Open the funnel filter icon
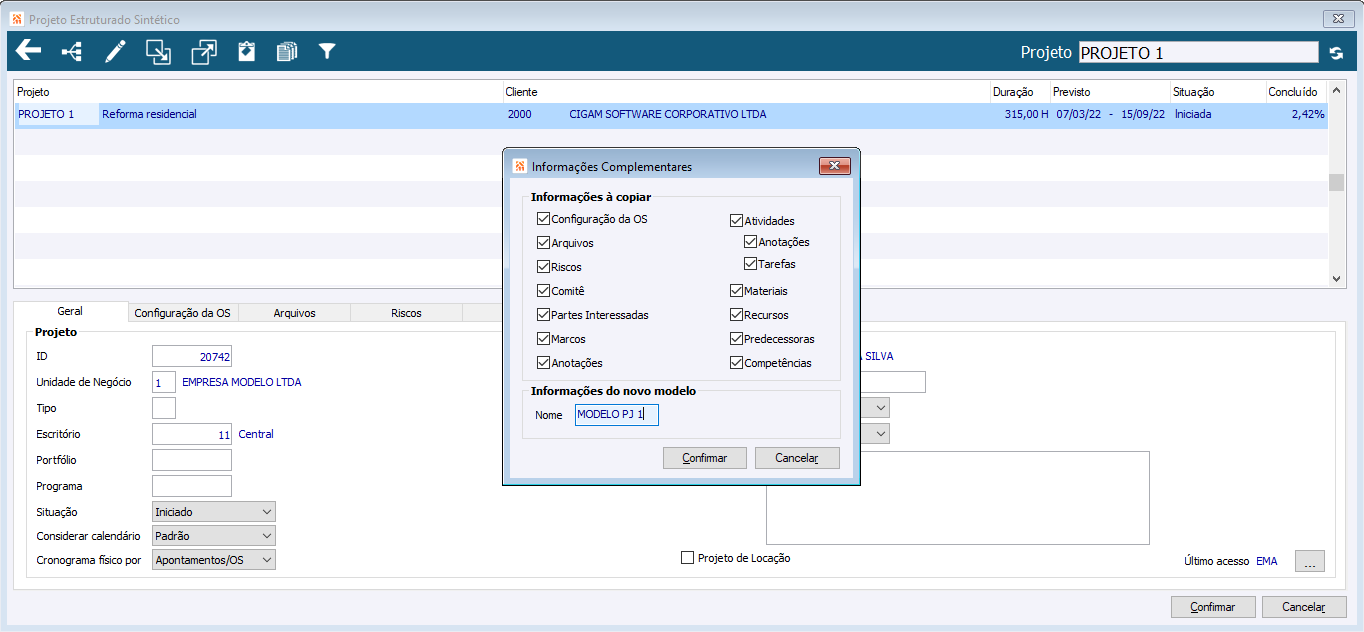 (327, 51)
